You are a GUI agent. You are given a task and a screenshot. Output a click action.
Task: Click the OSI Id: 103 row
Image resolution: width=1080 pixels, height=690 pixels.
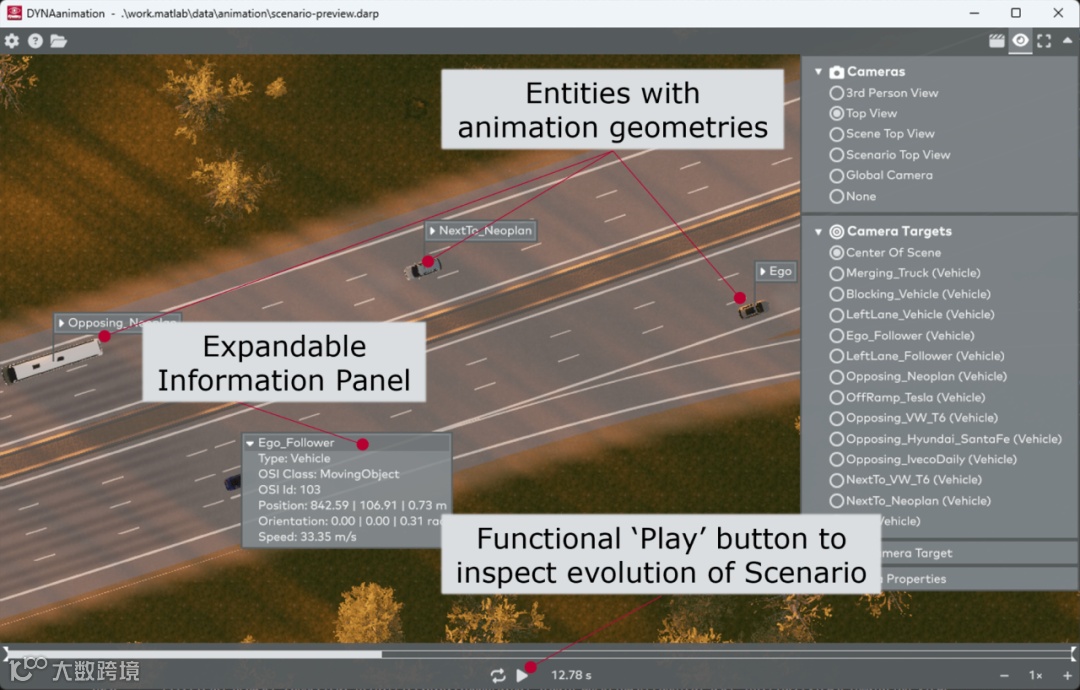point(289,490)
